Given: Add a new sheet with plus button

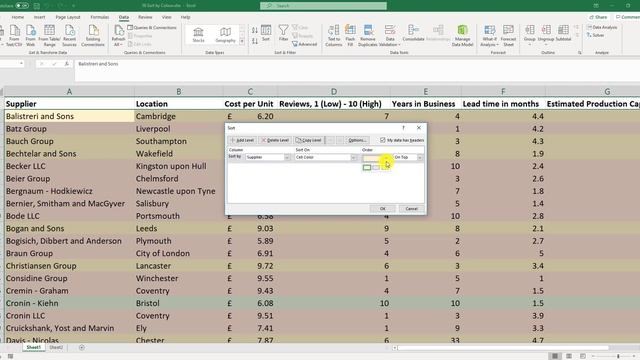Looking at the screenshot, I should tap(82, 347).
